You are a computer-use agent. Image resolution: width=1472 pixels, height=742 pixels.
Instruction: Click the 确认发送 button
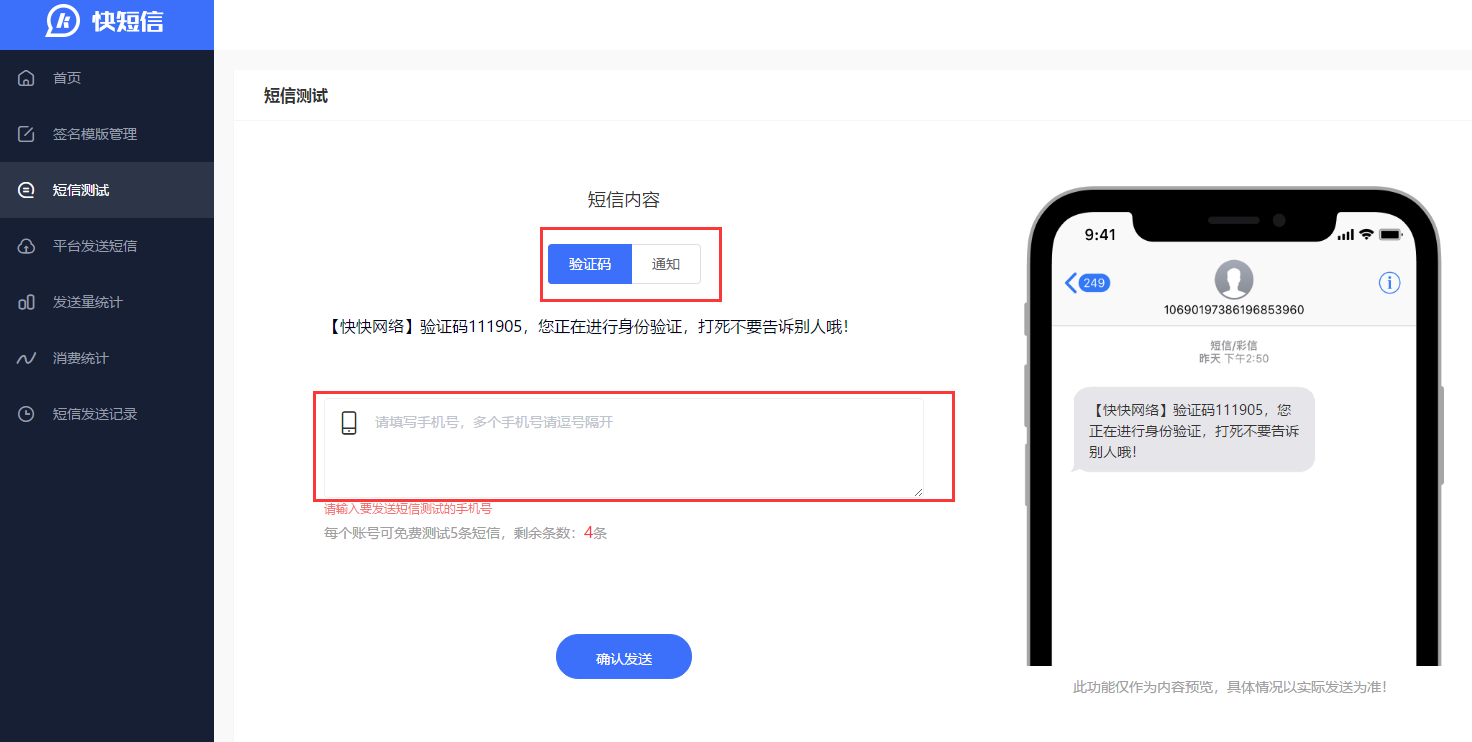pos(624,657)
